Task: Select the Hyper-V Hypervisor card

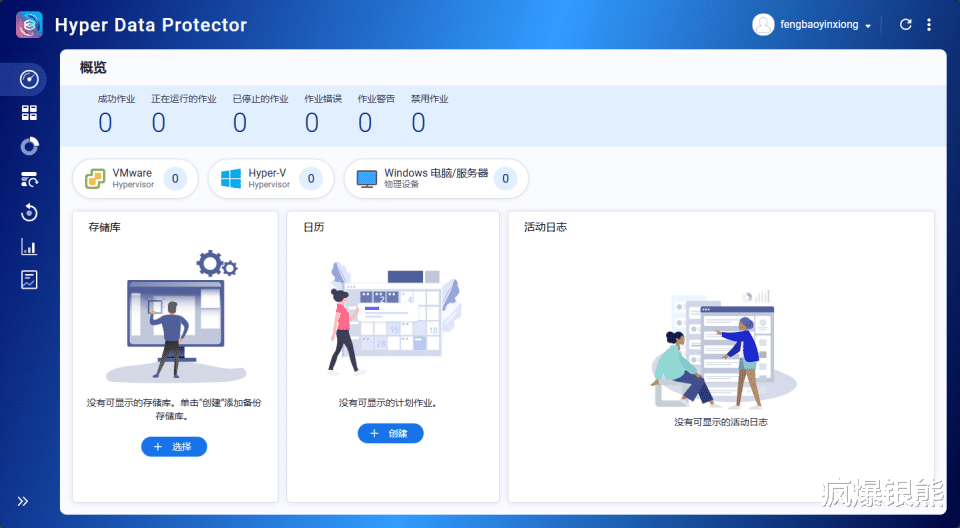Action: click(x=271, y=179)
